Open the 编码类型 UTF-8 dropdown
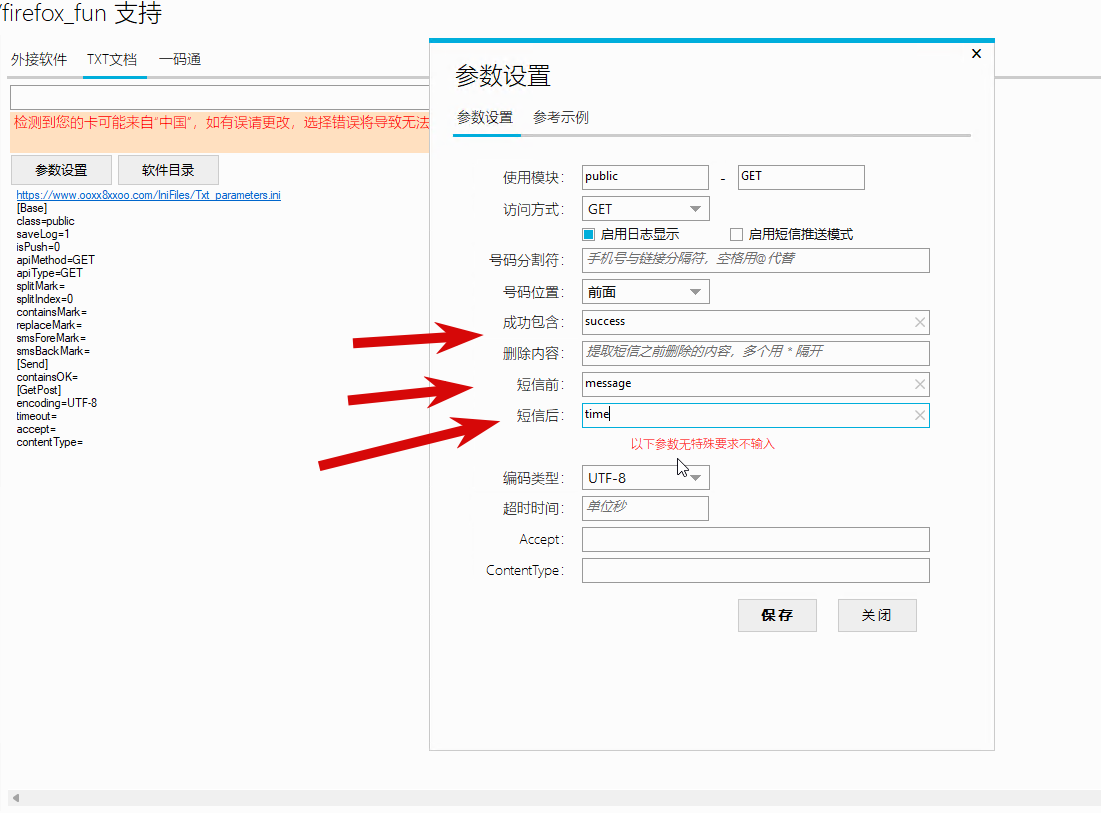This screenshot has width=1101, height=813. click(645, 478)
